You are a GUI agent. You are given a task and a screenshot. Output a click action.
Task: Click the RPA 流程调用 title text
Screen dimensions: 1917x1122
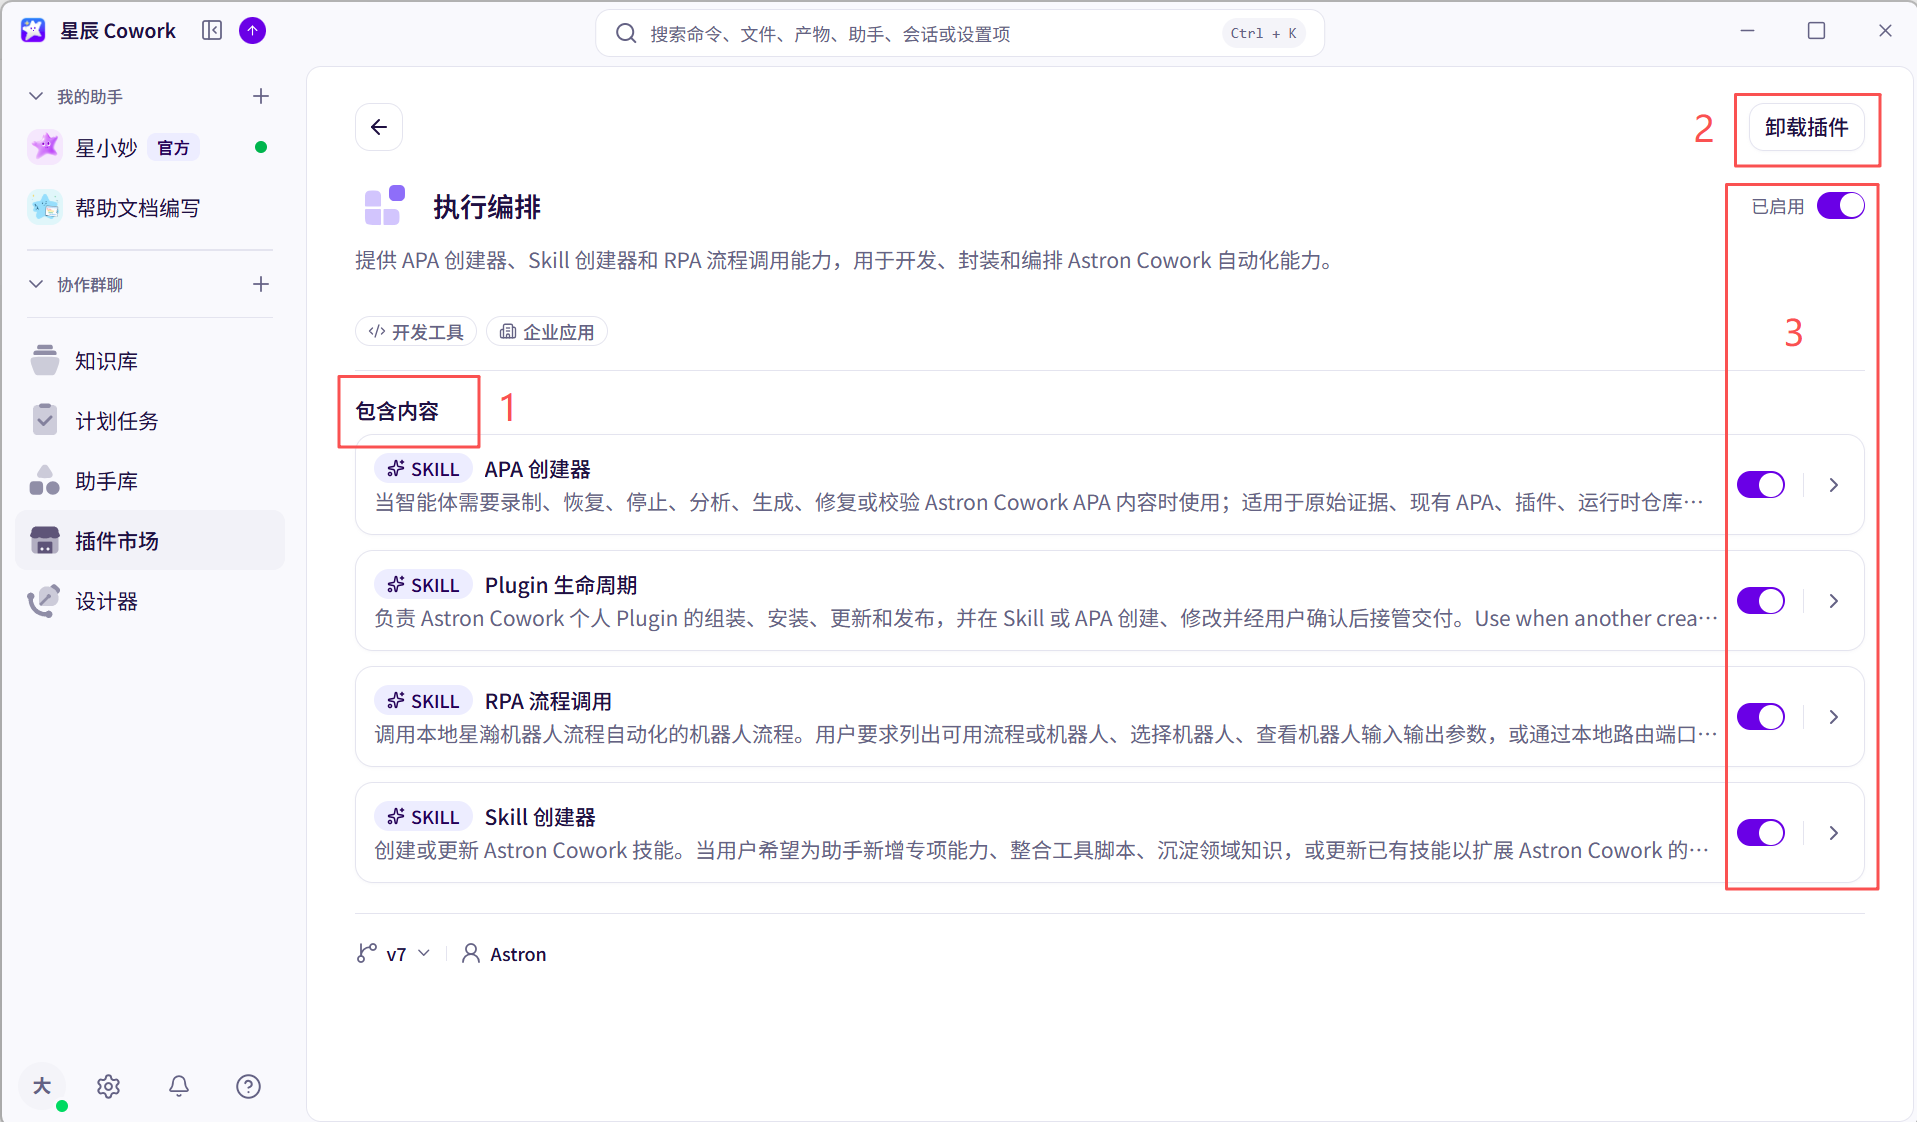(x=548, y=701)
